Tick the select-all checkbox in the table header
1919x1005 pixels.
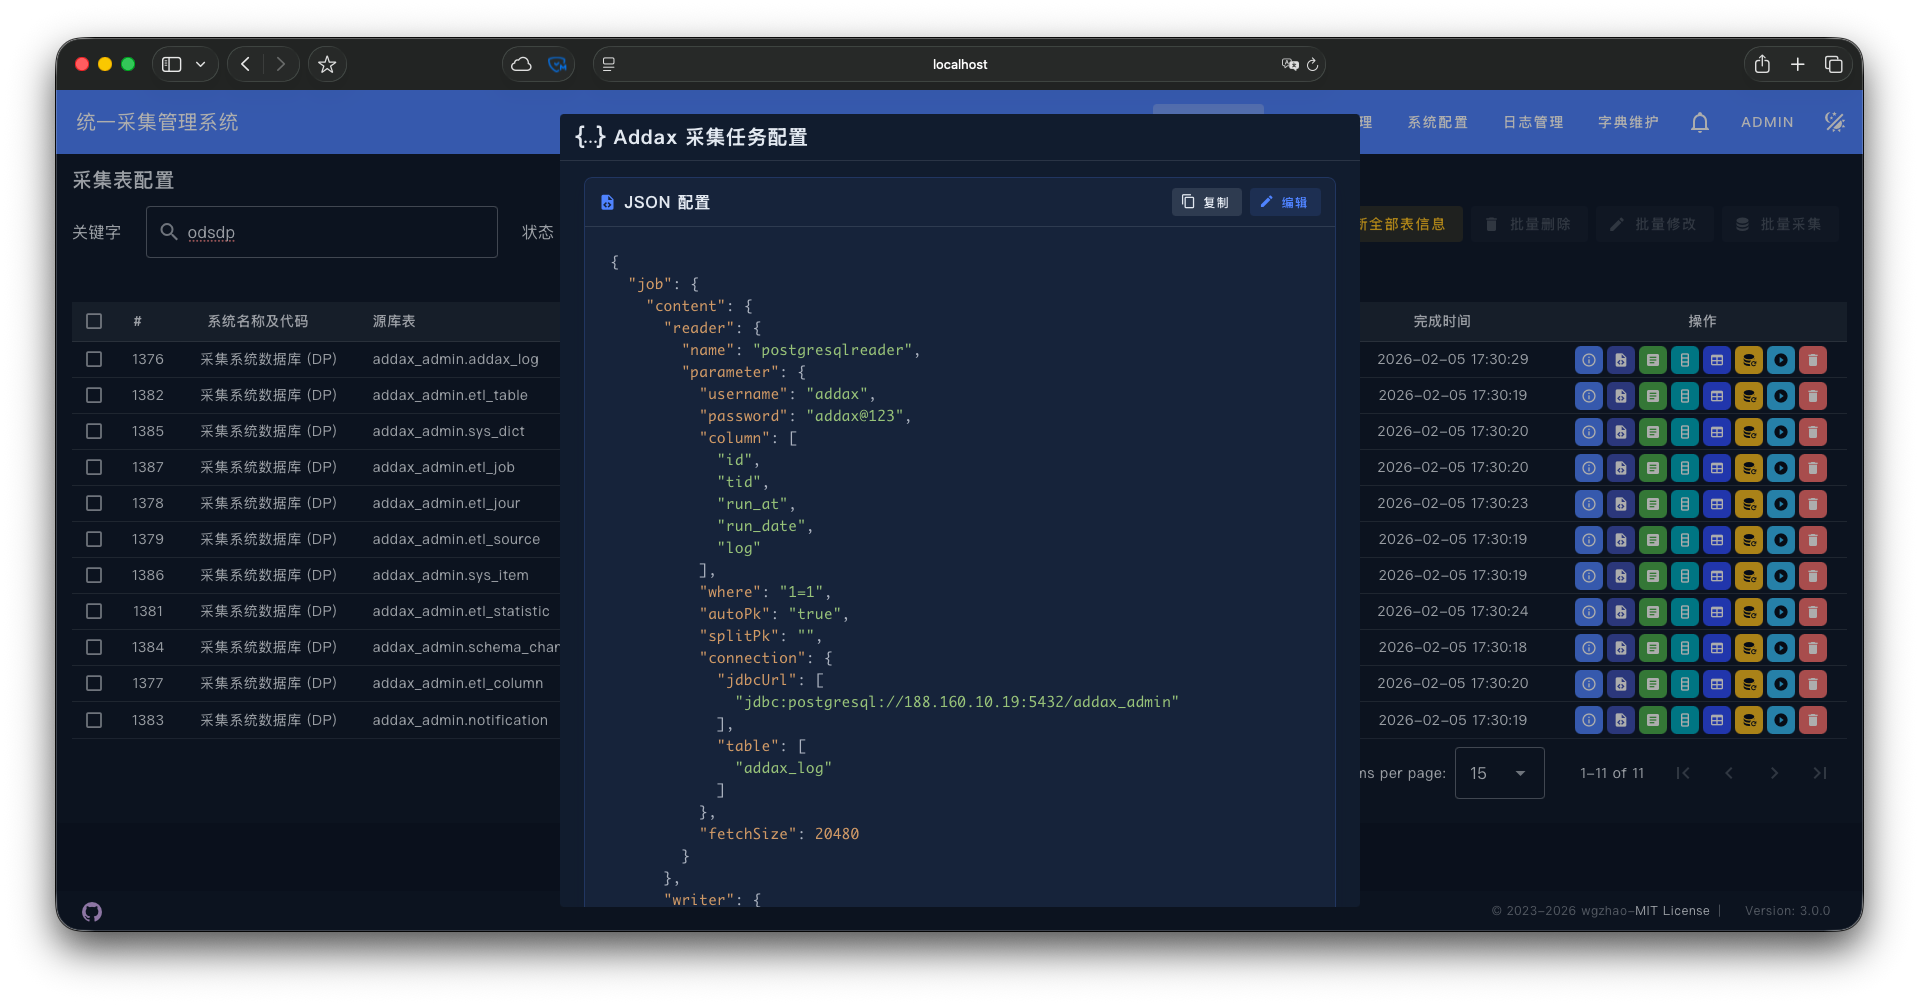tap(94, 321)
